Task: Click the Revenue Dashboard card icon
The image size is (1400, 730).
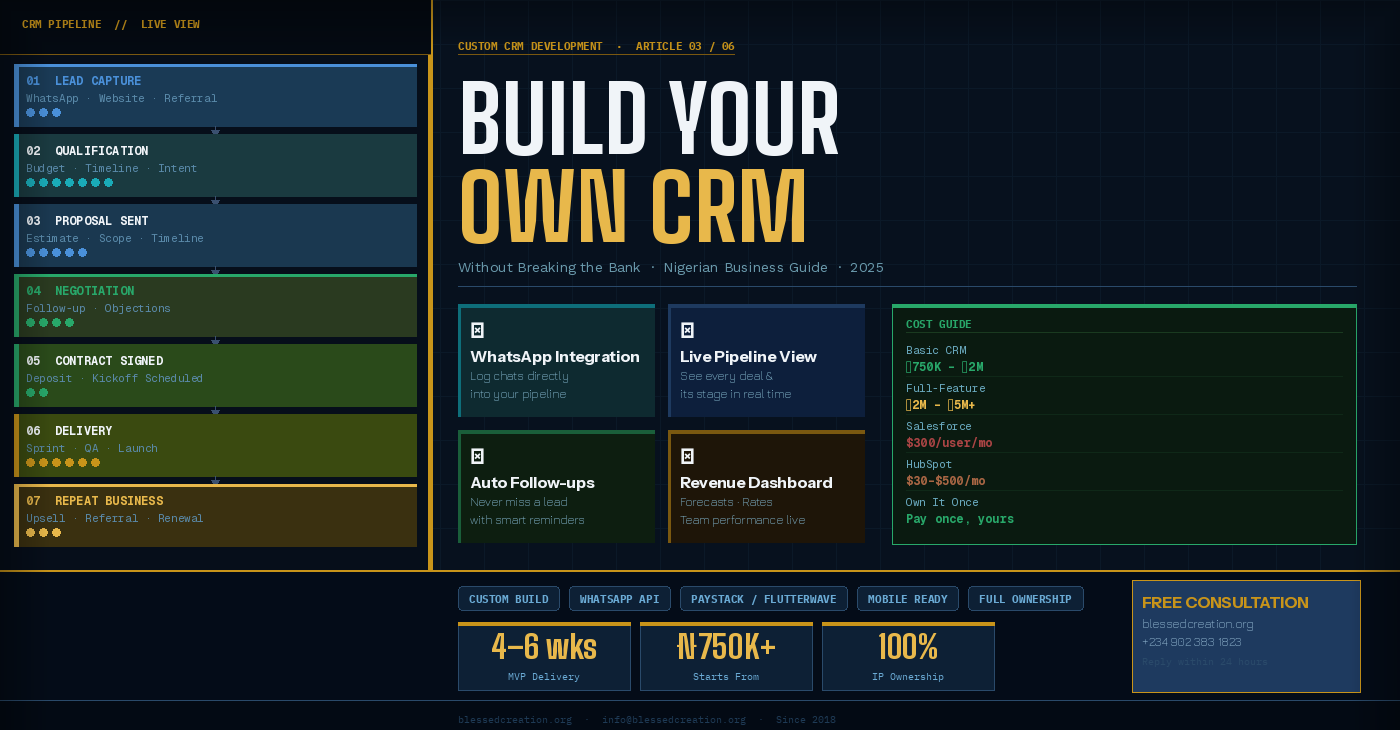Action: (687, 456)
